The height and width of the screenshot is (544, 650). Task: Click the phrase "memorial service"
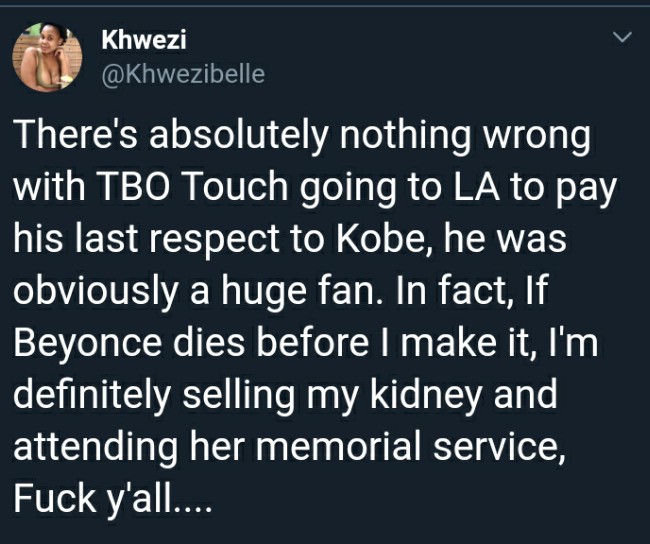(407, 447)
